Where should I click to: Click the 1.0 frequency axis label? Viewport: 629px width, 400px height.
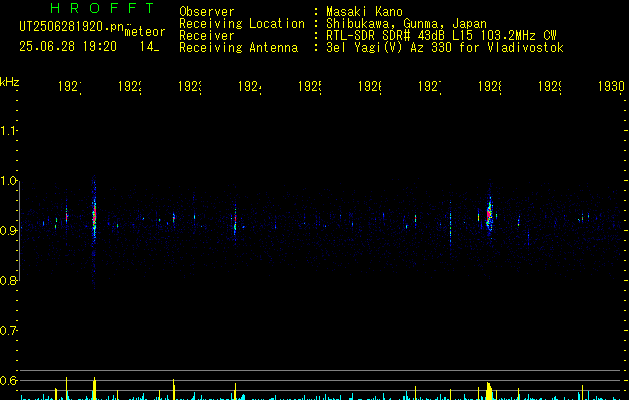8,181
